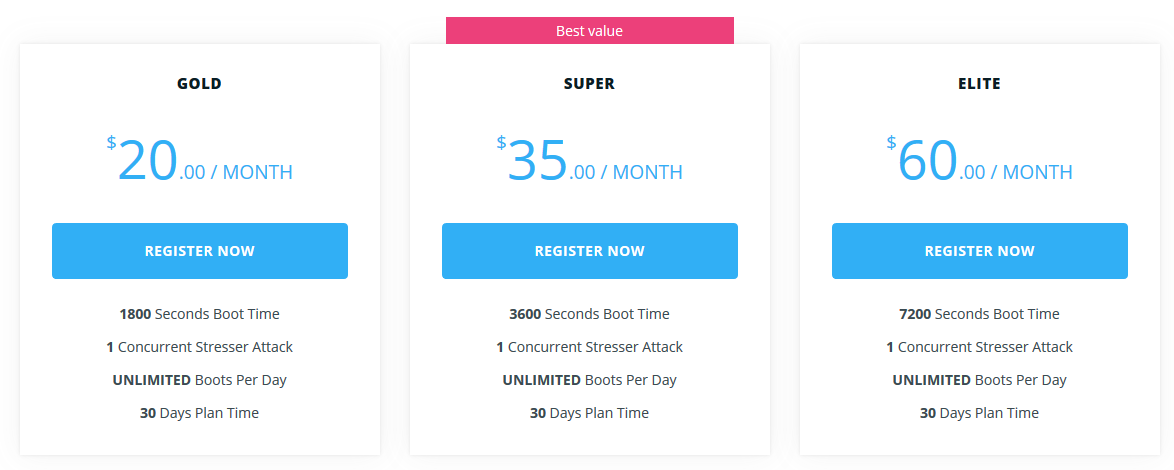The width and height of the screenshot is (1174, 470).
Task: Click Super plan's UNLIMITED Boots Per Day line
Action: click(590, 380)
